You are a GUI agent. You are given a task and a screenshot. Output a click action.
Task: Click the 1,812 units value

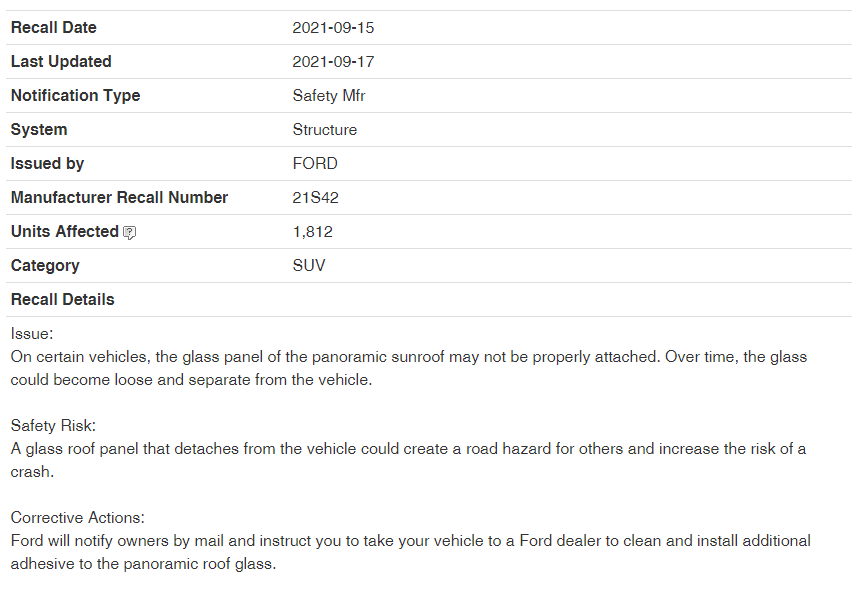313,232
